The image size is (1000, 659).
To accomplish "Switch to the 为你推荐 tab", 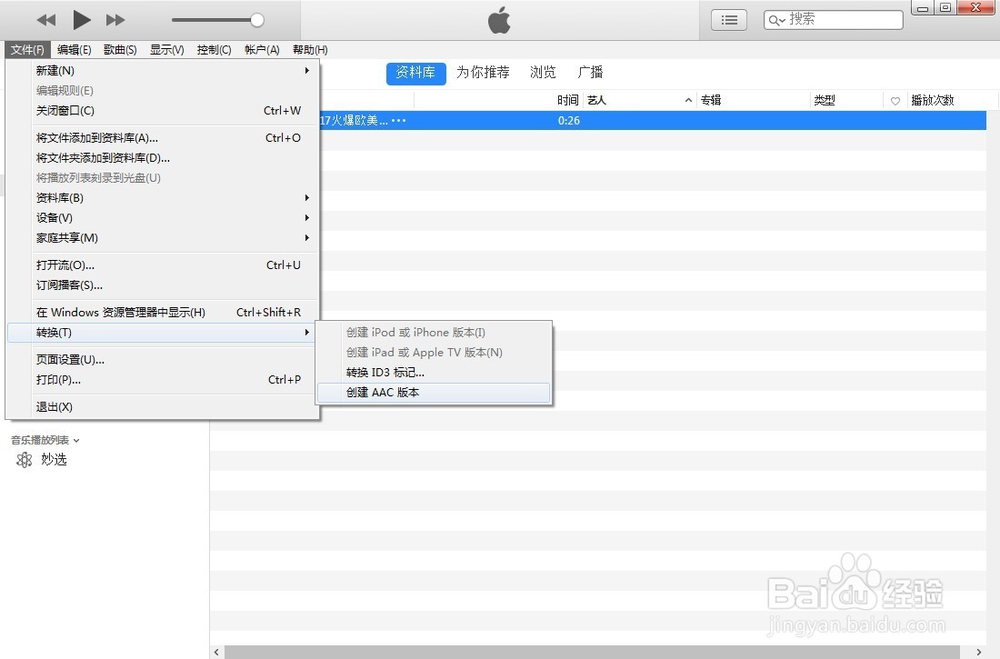I will click(x=483, y=72).
